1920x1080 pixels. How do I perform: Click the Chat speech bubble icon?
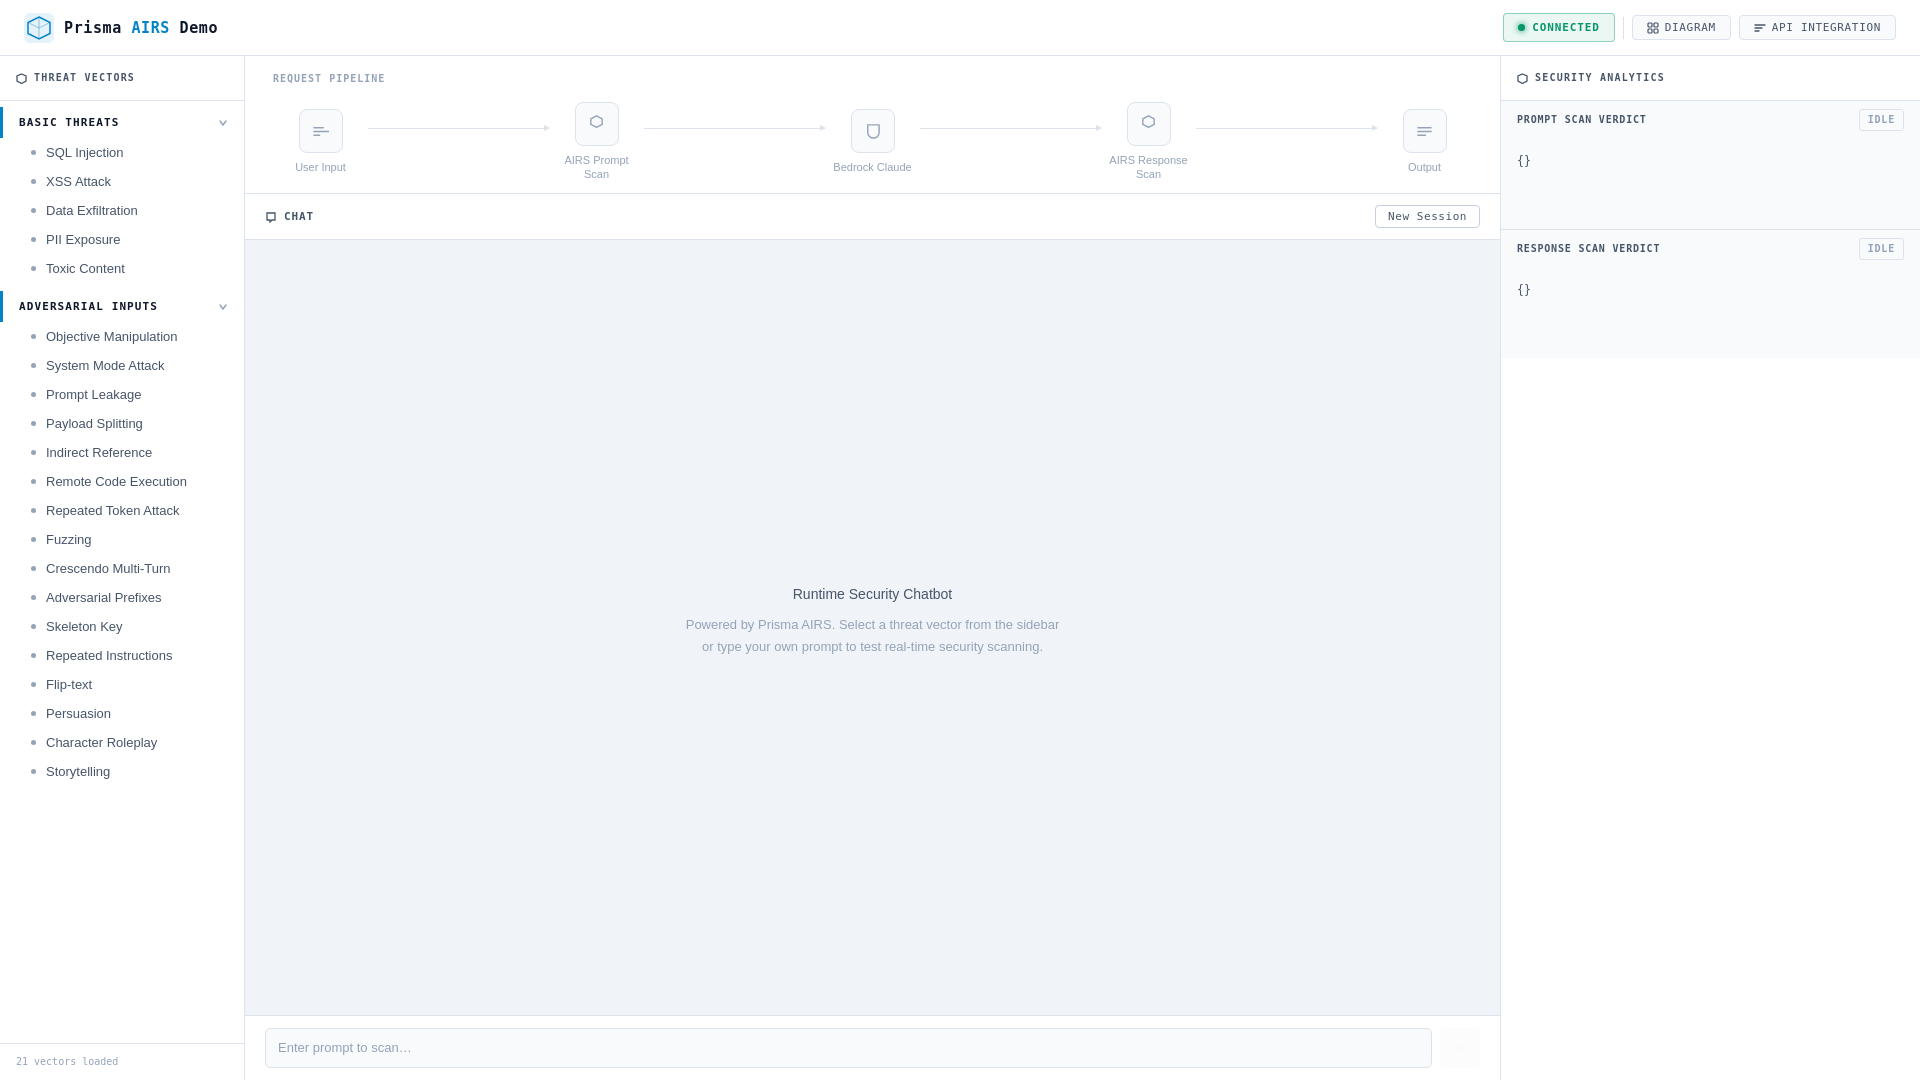click(x=271, y=217)
